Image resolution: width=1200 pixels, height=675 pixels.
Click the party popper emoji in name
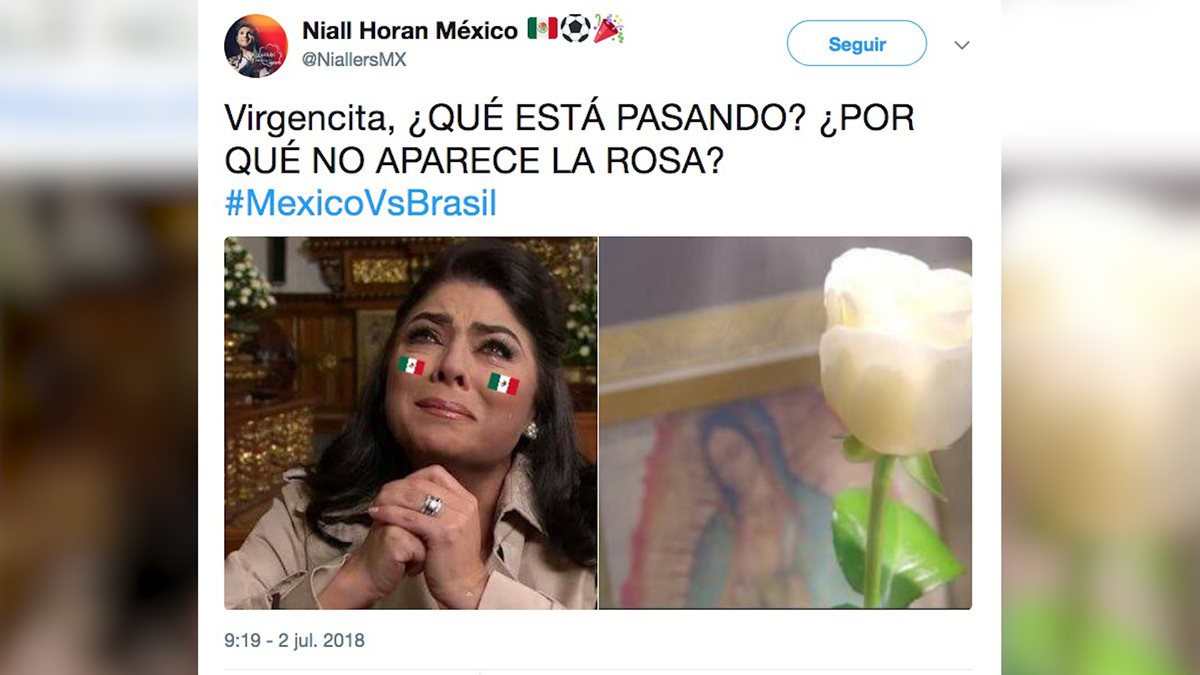(608, 29)
